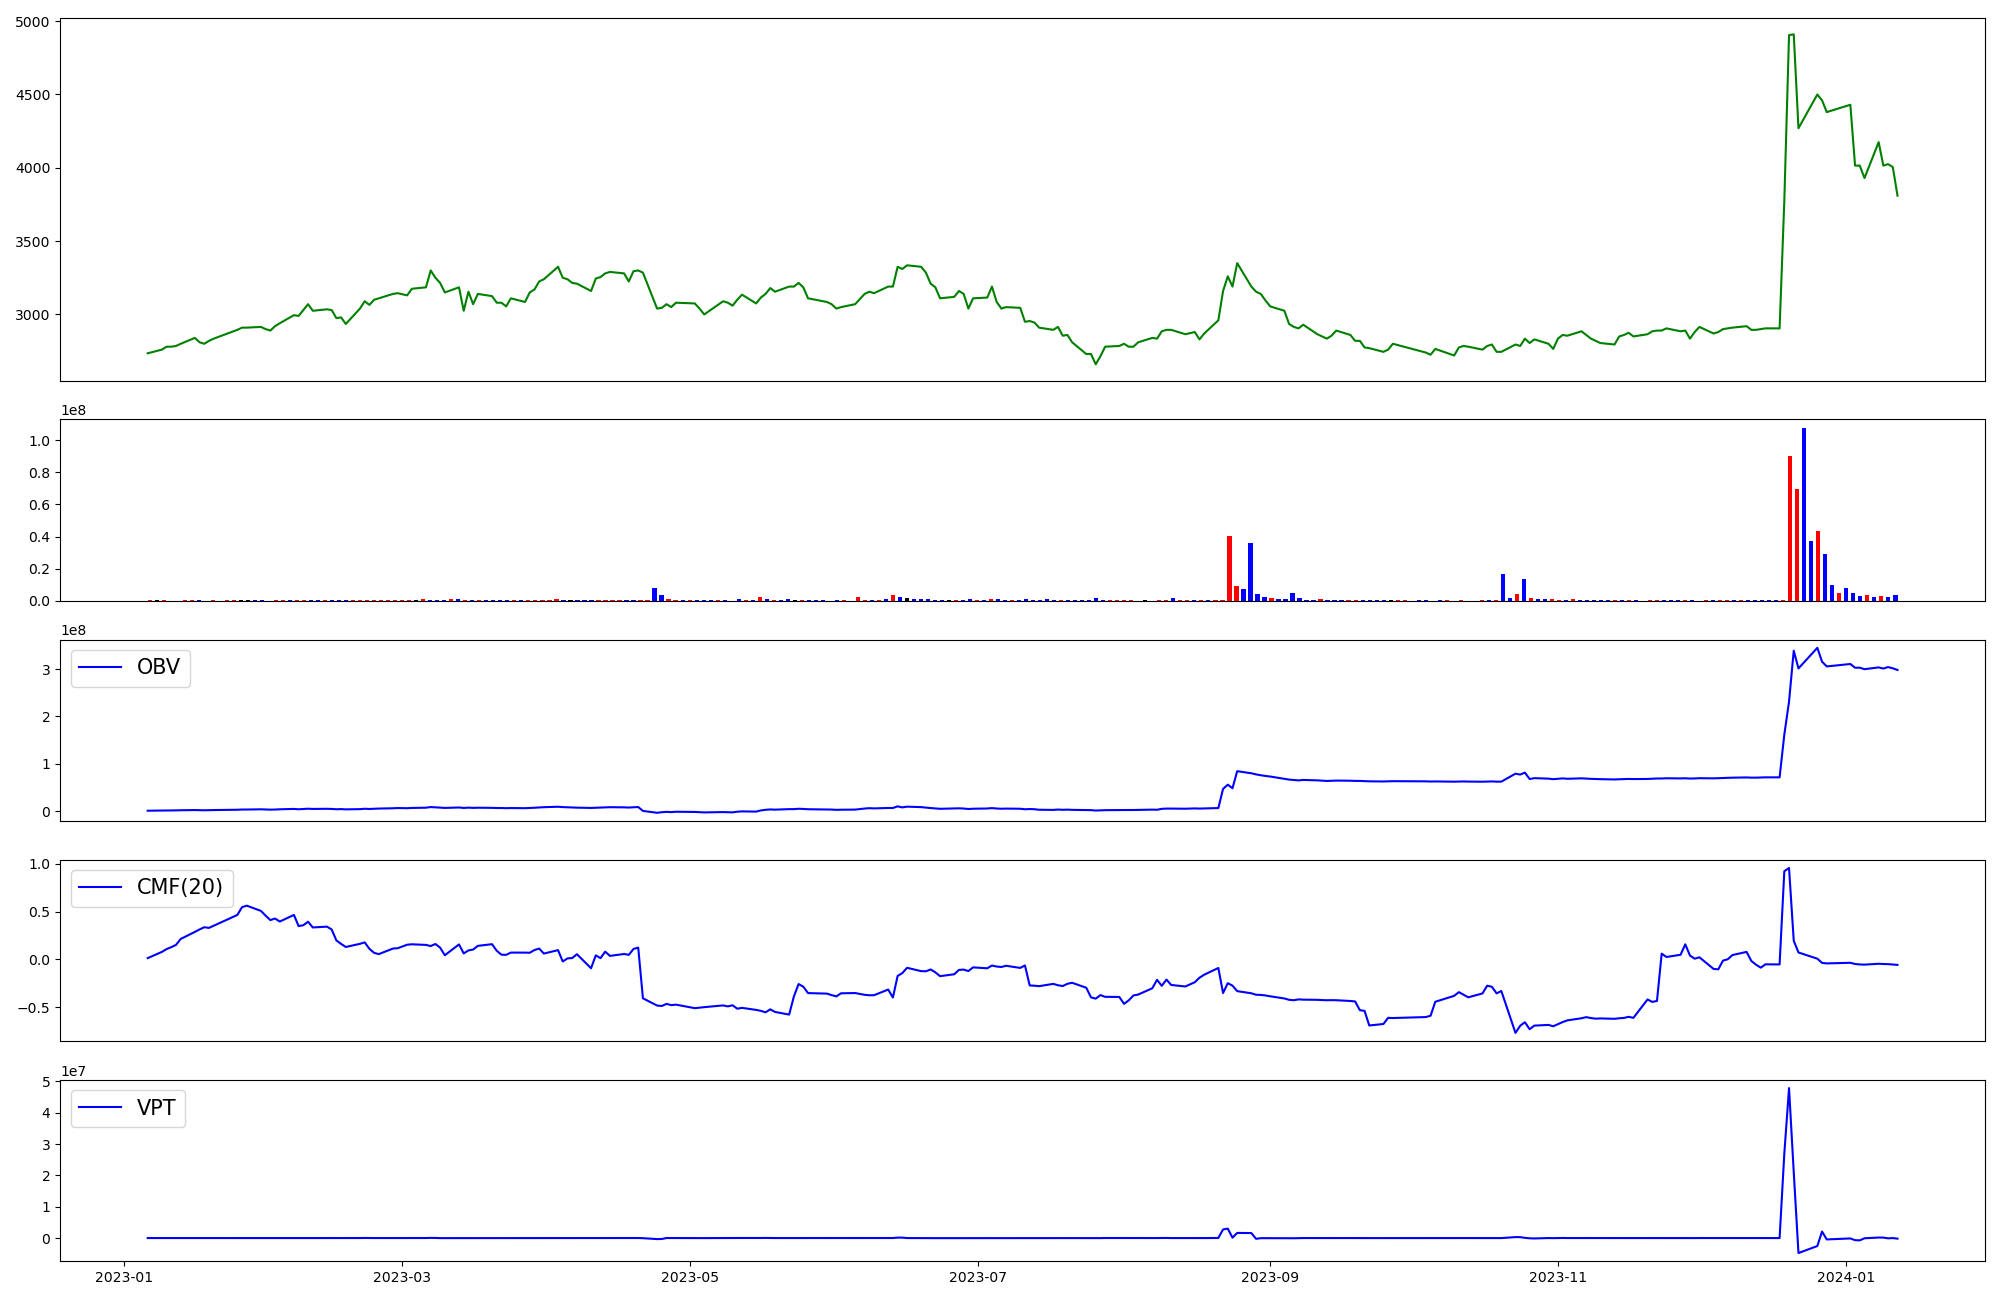Click the OBV legend label
Viewport: 2000px width, 1300px height.
(158, 668)
